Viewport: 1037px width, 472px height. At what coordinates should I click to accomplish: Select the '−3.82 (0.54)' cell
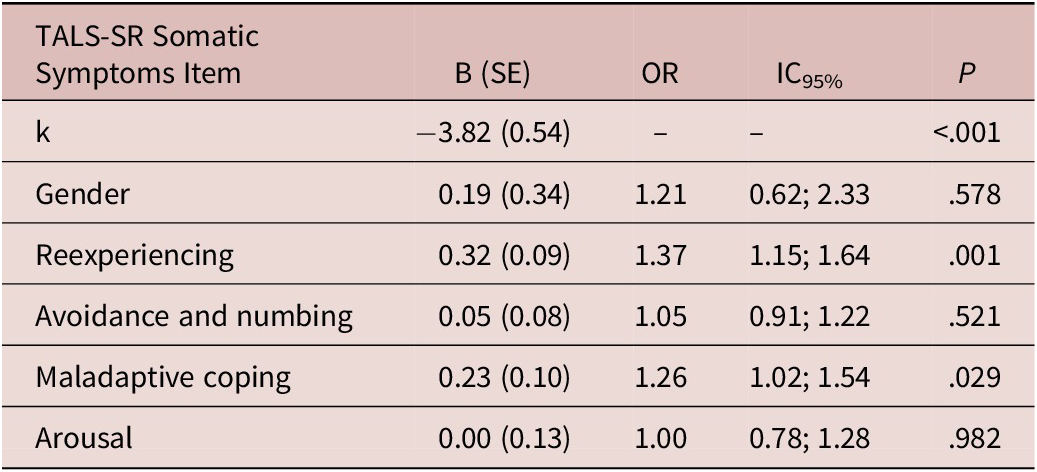(493, 133)
